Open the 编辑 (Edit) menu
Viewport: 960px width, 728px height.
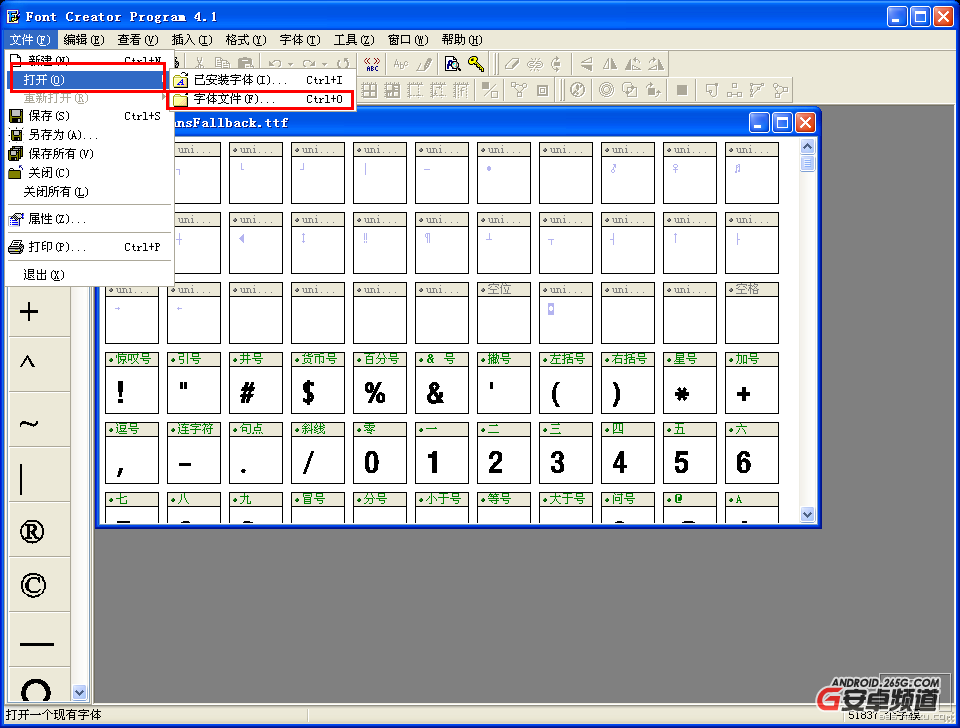(84, 40)
